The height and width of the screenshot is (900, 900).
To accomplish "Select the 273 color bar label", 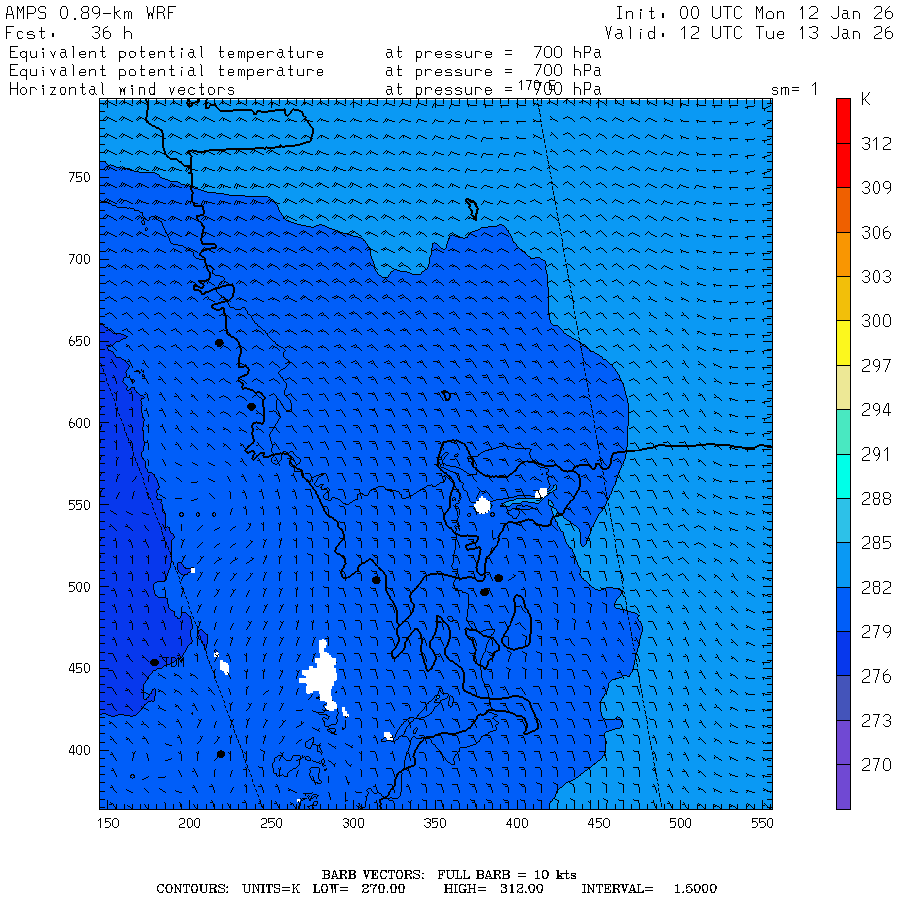I will point(876,721).
